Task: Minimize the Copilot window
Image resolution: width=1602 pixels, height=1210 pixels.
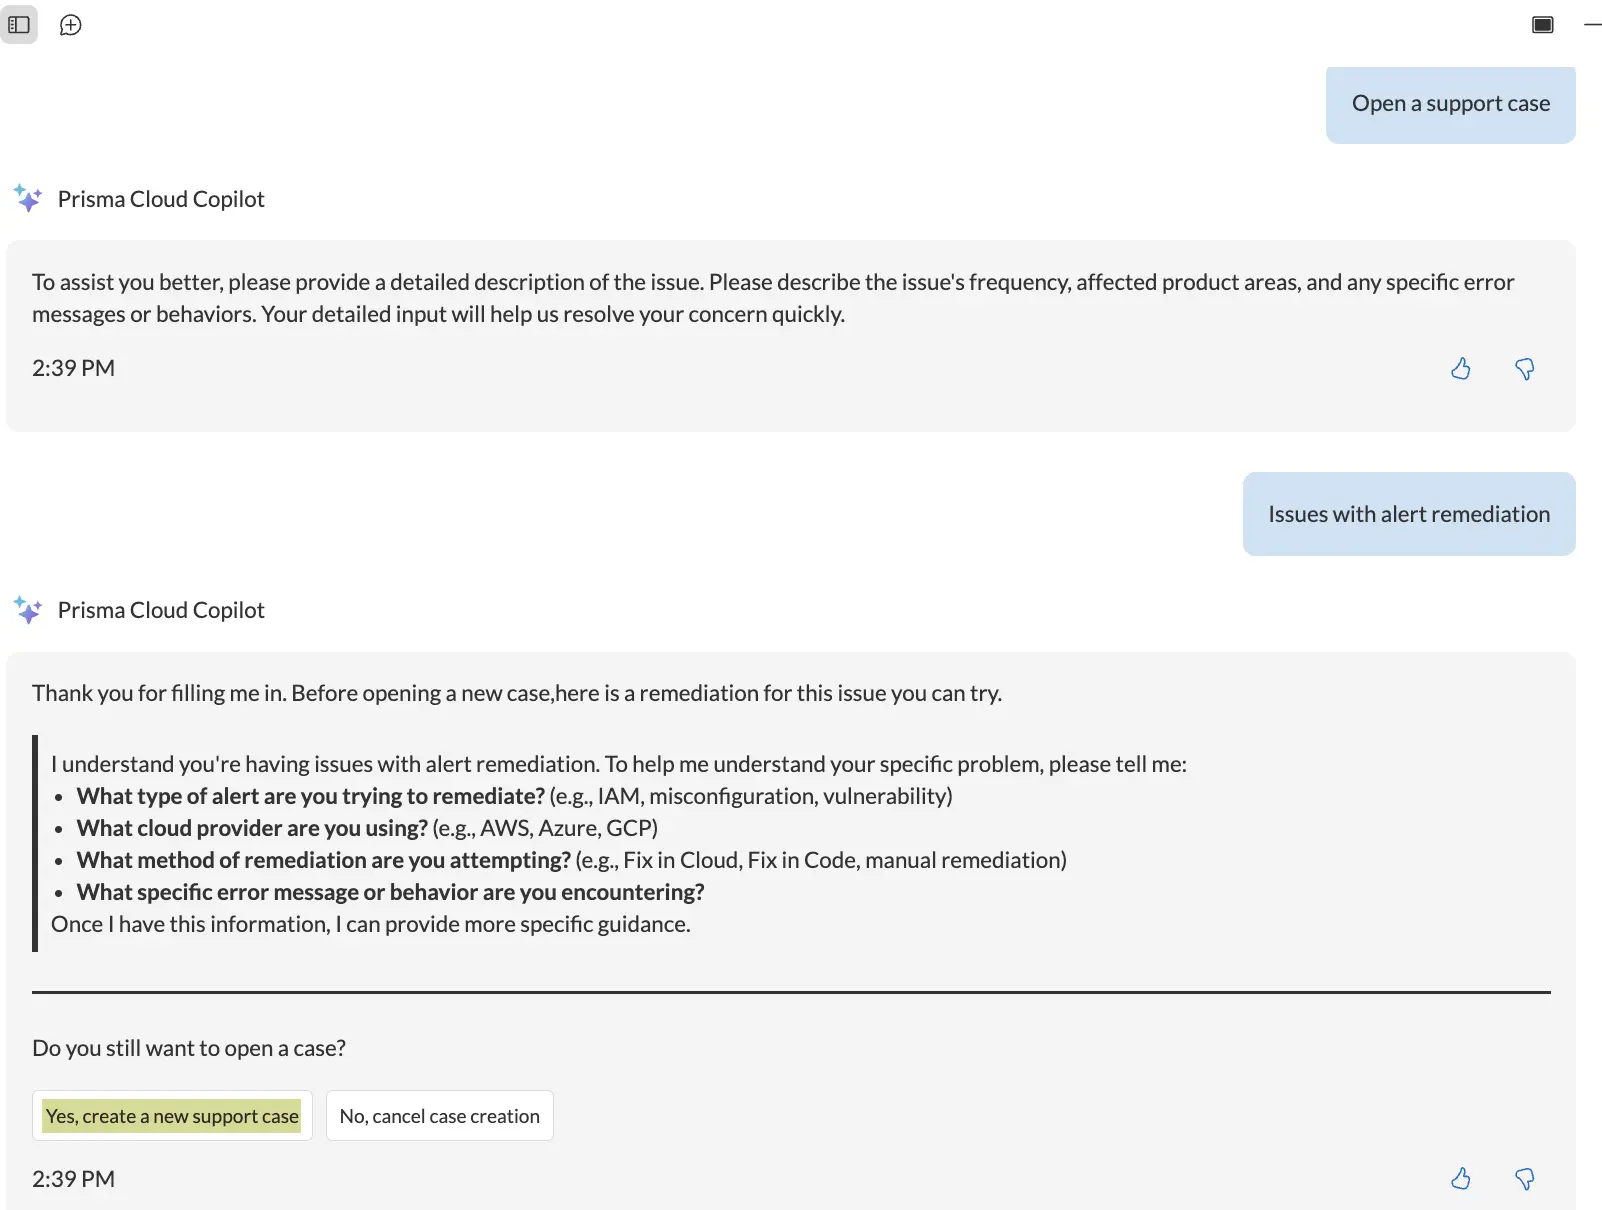Action: click(x=1592, y=25)
